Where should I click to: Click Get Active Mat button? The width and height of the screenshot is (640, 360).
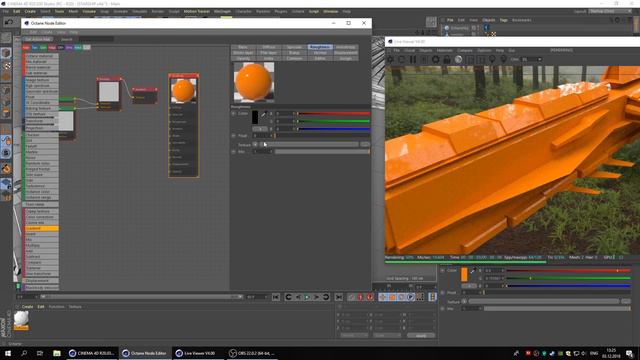point(38,40)
